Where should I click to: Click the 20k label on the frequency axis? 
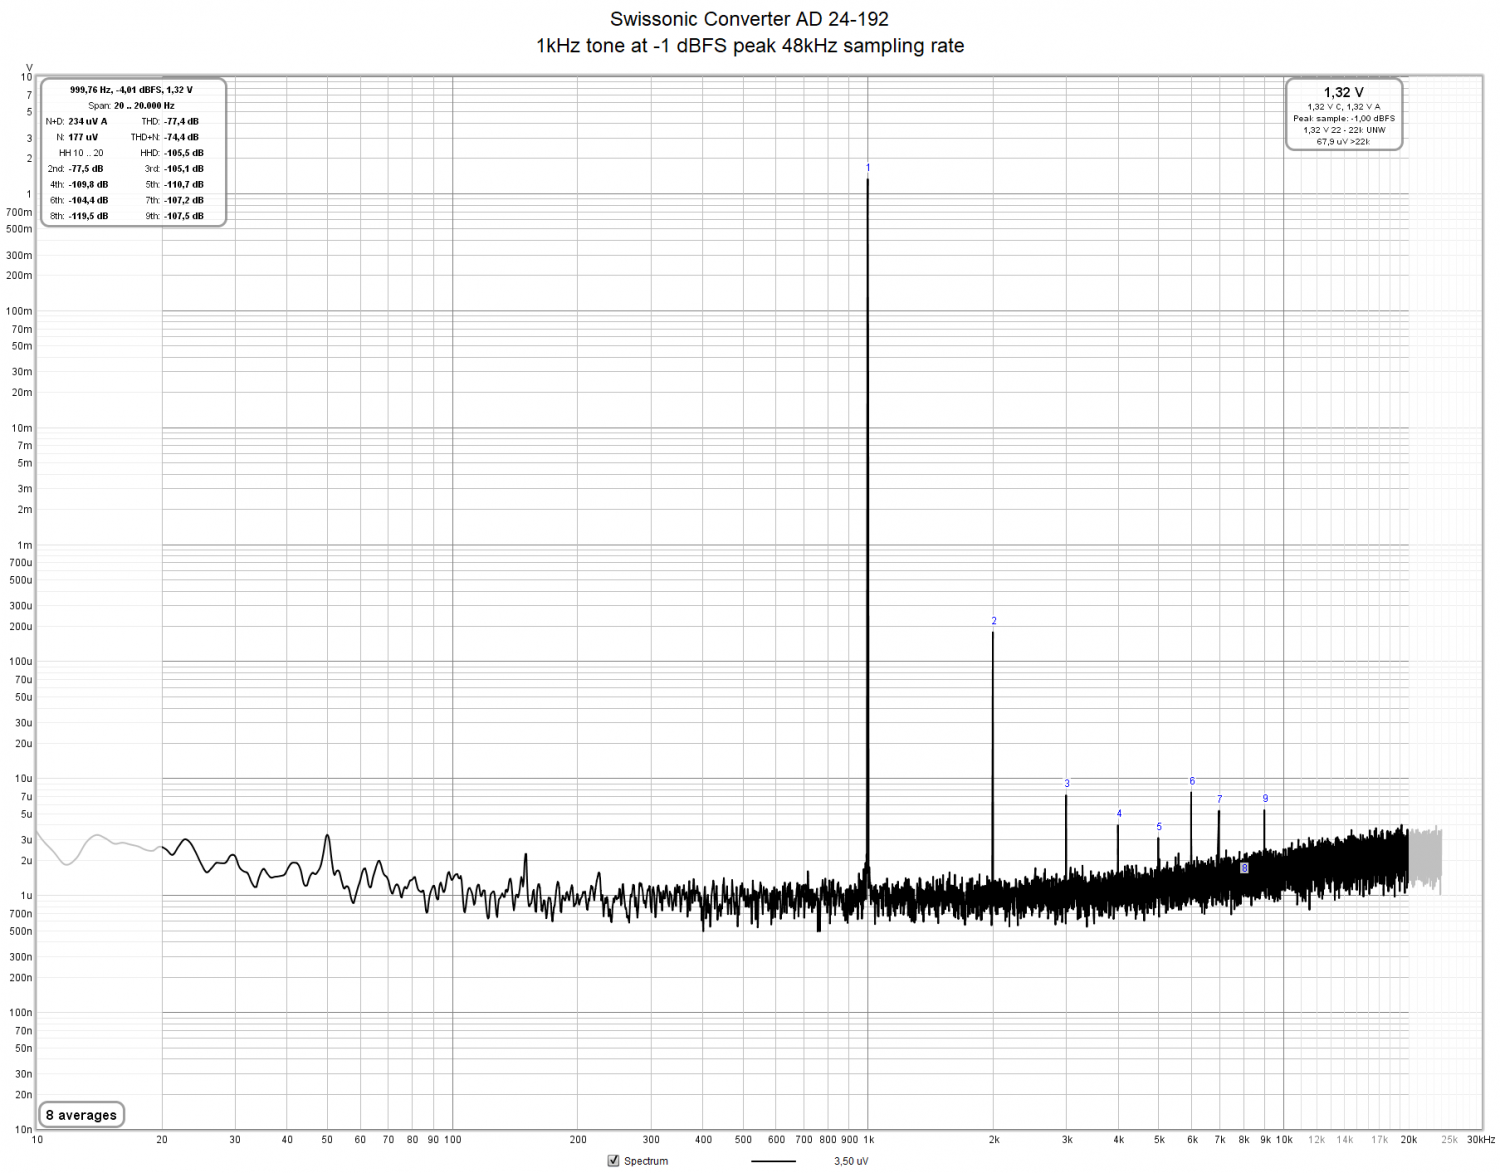coord(1408,1140)
